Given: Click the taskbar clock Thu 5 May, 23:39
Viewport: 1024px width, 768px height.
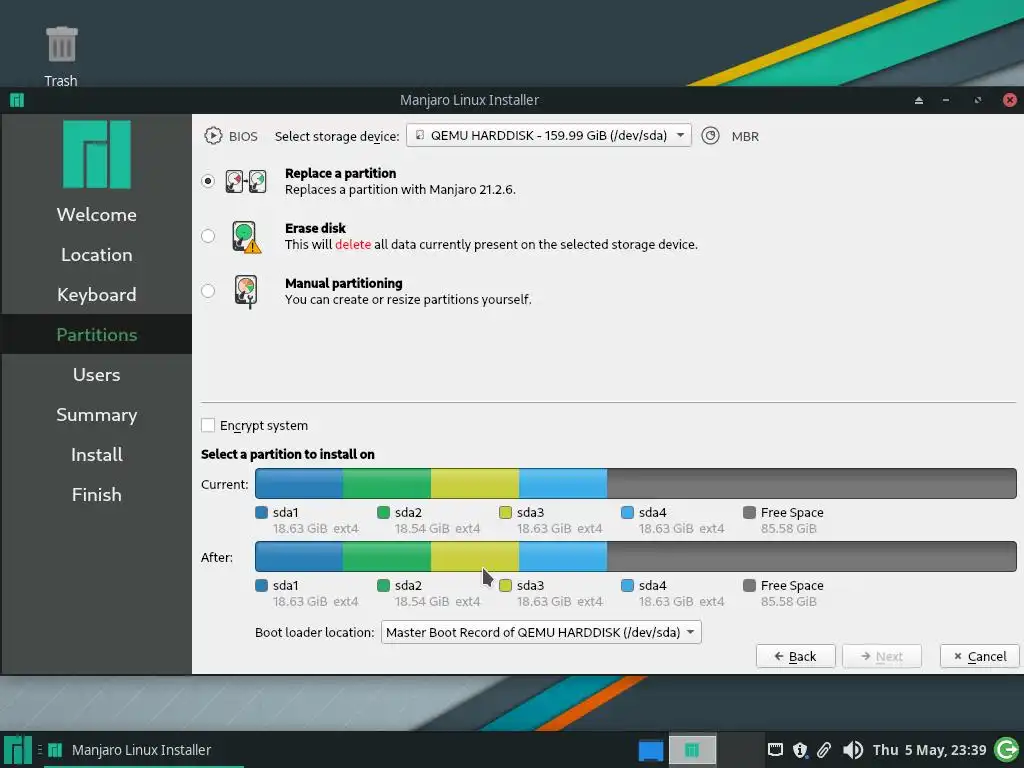Looking at the screenshot, I should [929, 750].
